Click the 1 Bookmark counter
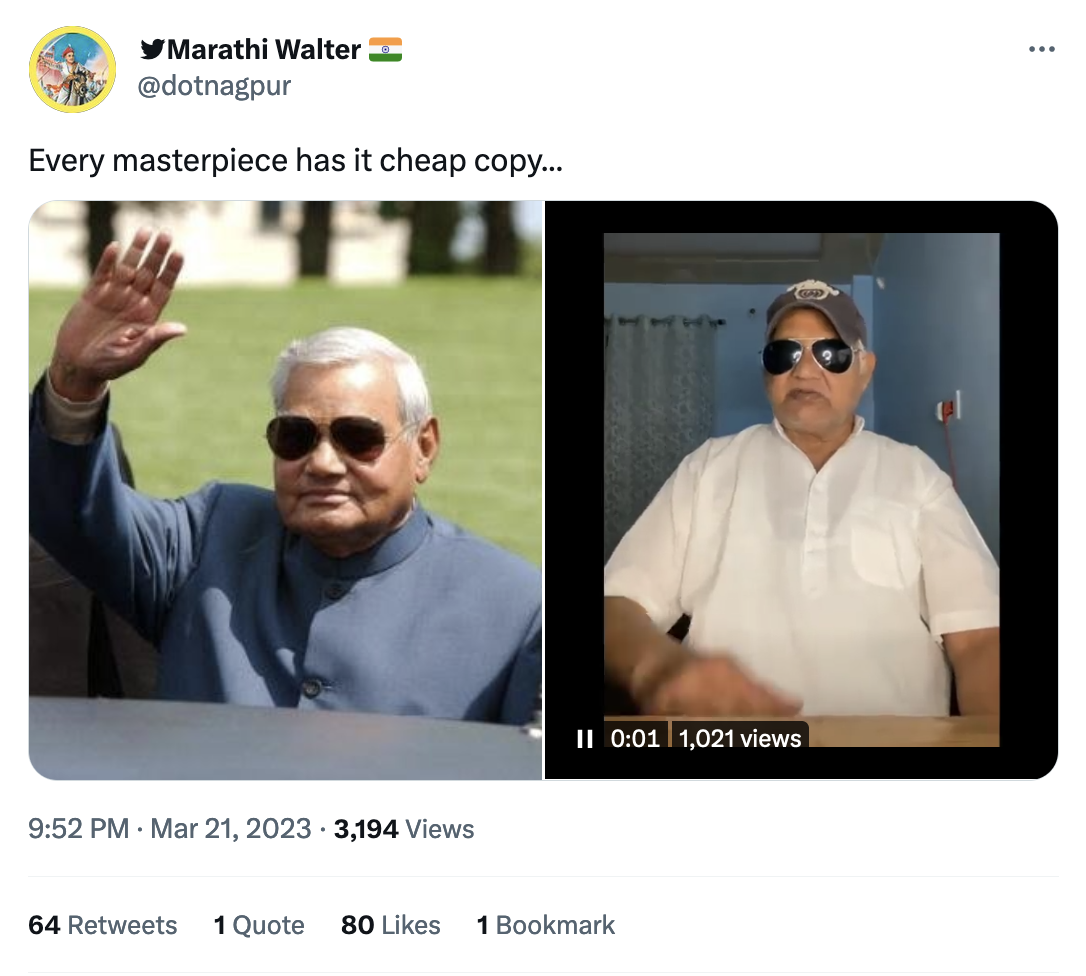 point(544,924)
